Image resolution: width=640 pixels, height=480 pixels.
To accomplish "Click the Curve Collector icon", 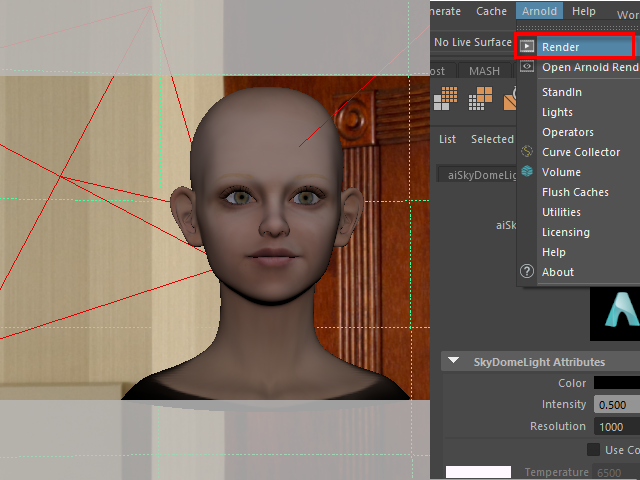I will pyautogui.click(x=527, y=152).
